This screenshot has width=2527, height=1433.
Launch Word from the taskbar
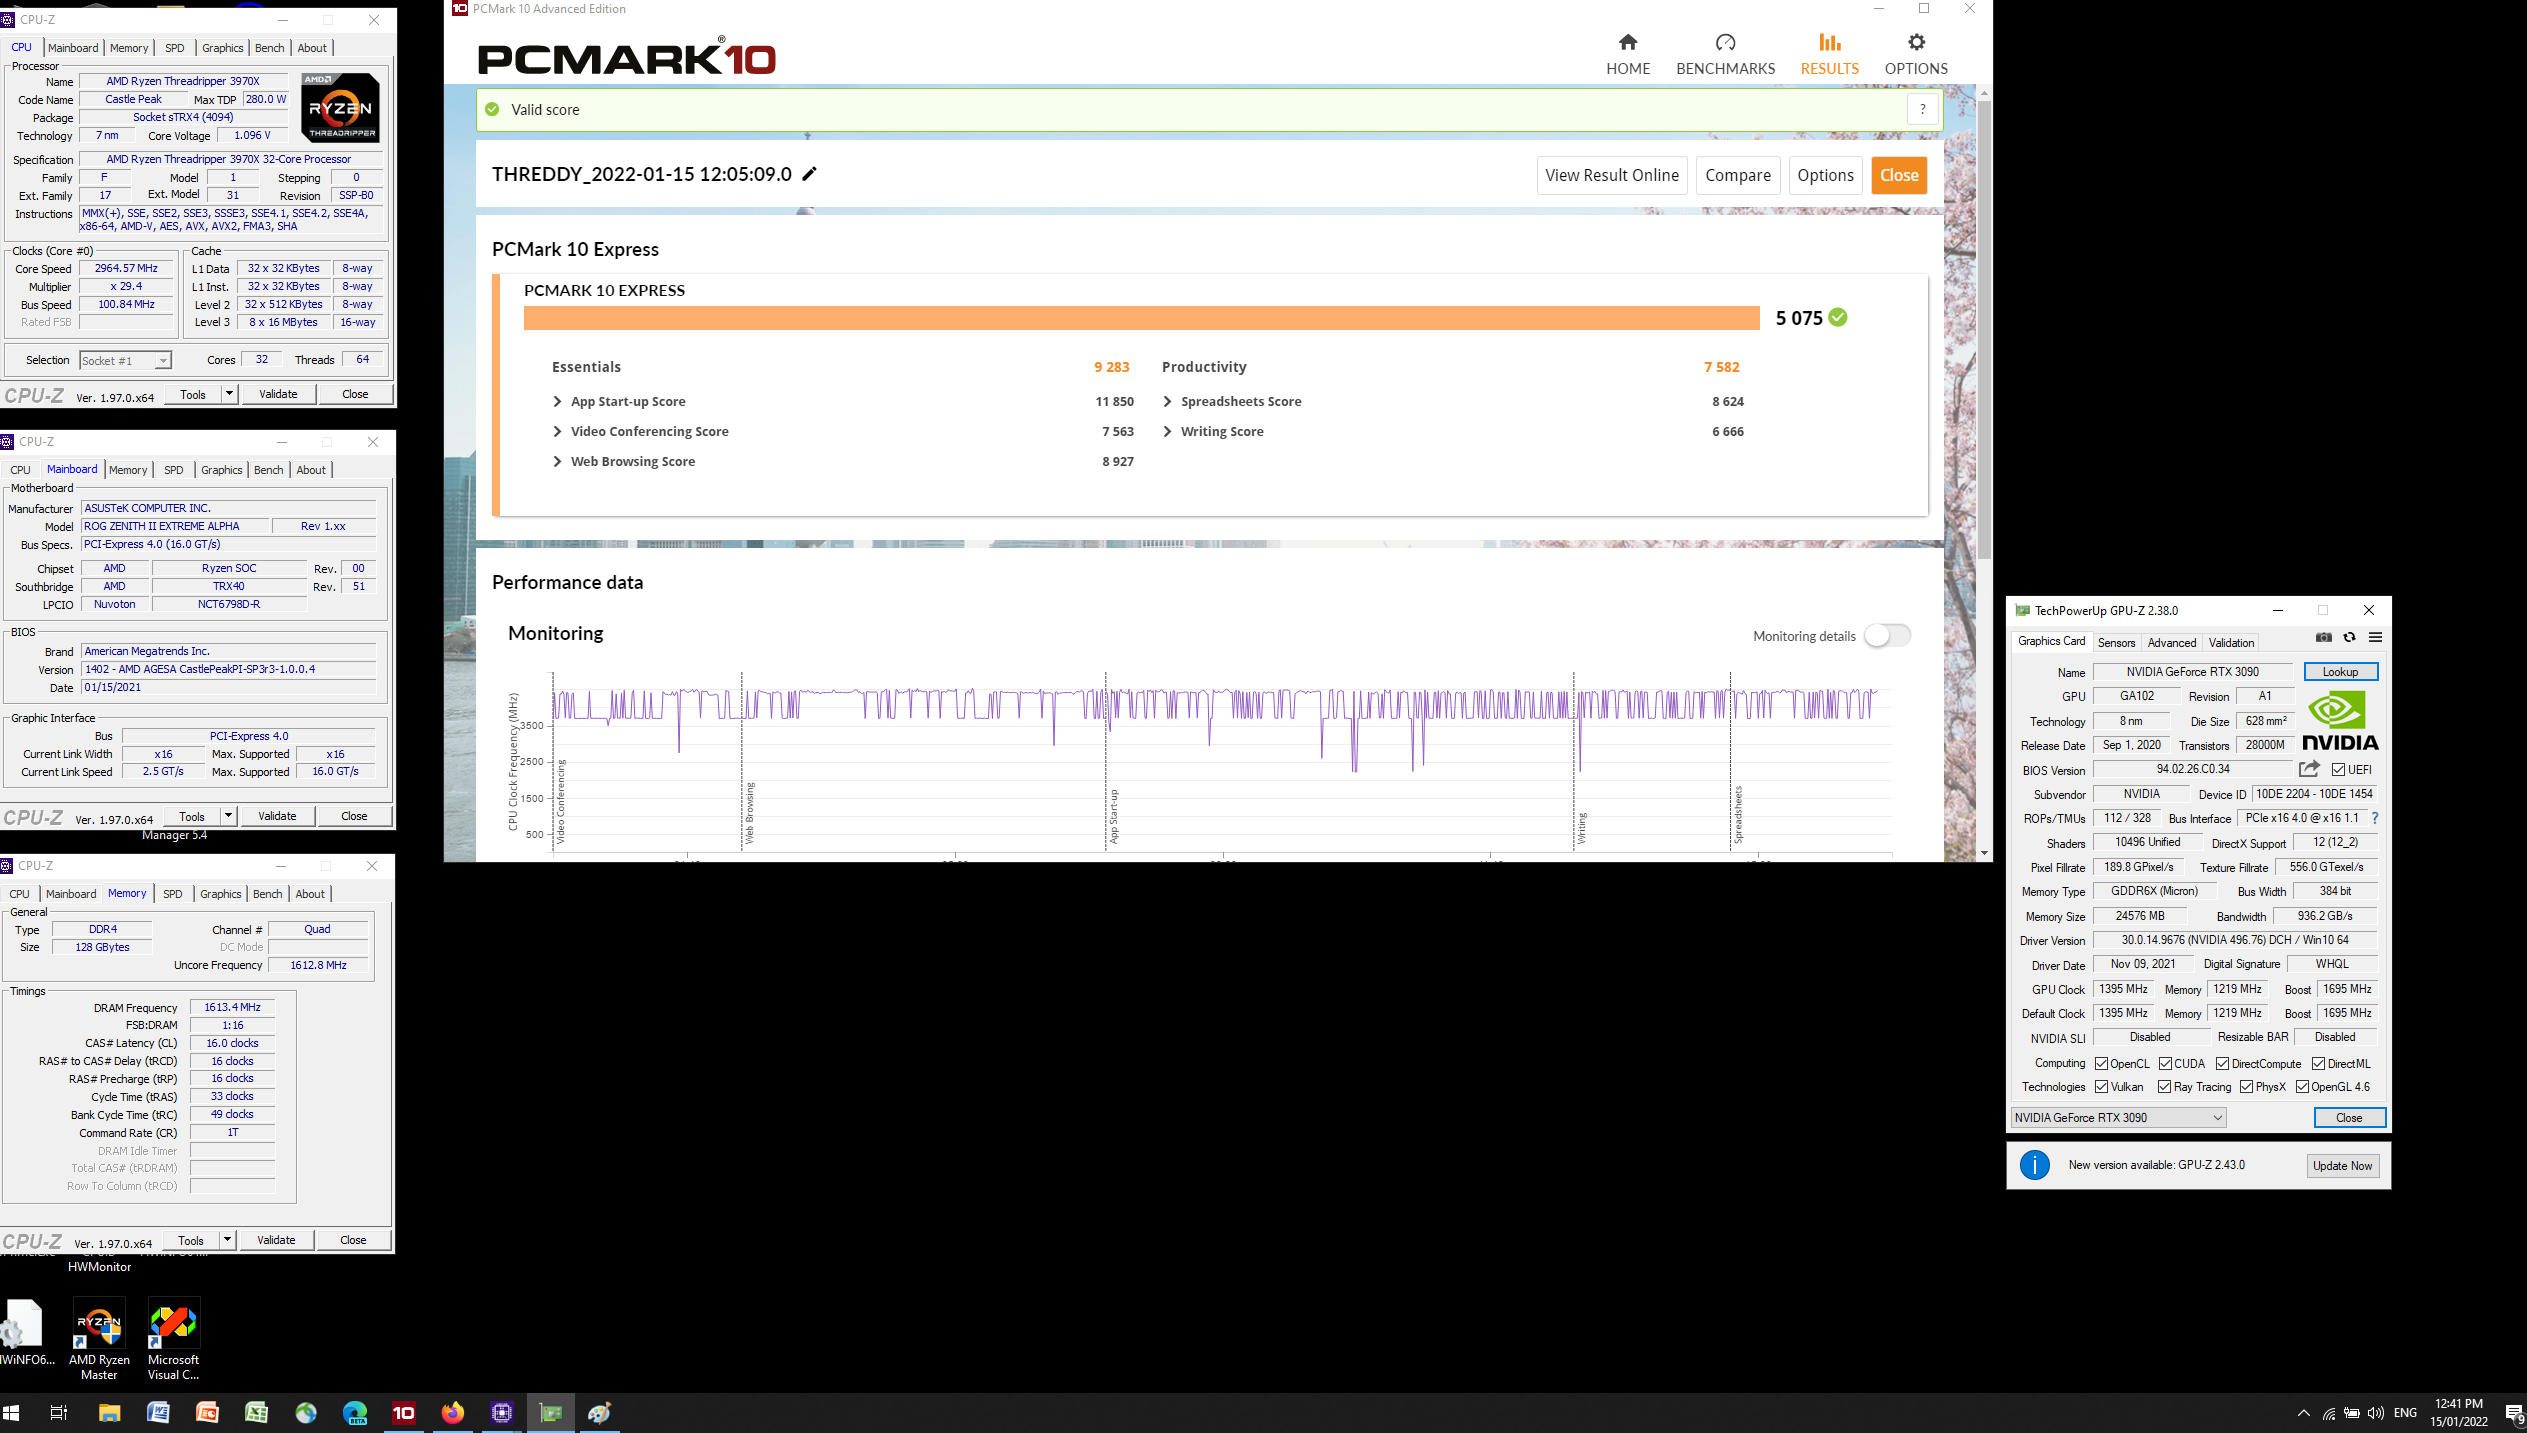coord(158,1412)
